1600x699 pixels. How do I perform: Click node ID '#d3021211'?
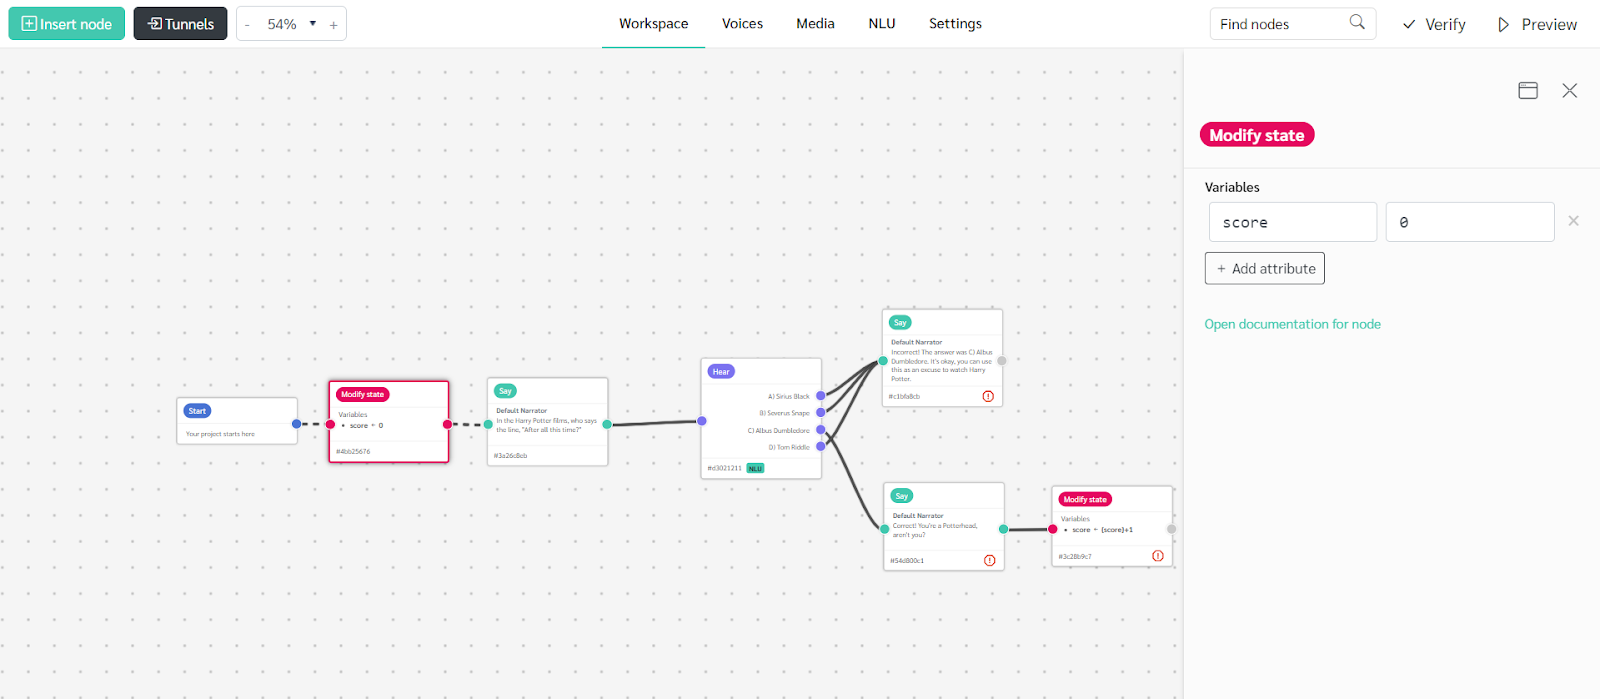point(725,468)
